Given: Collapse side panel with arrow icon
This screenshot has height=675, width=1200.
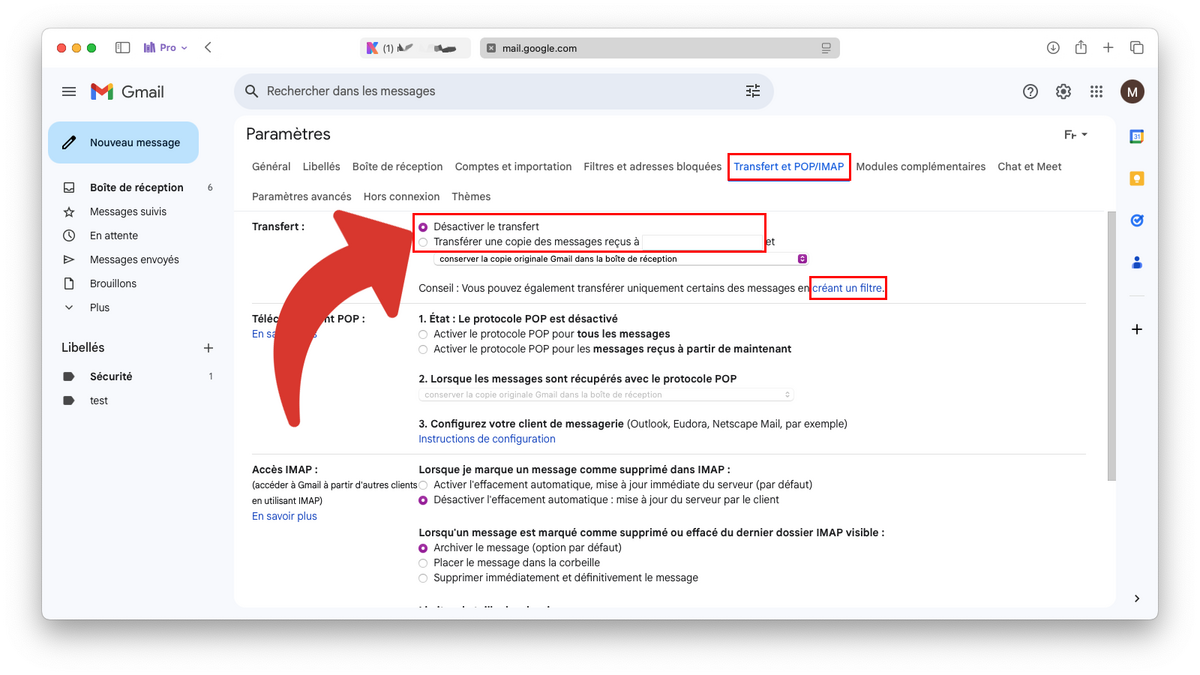Looking at the screenshot, I should [1137, 598].
